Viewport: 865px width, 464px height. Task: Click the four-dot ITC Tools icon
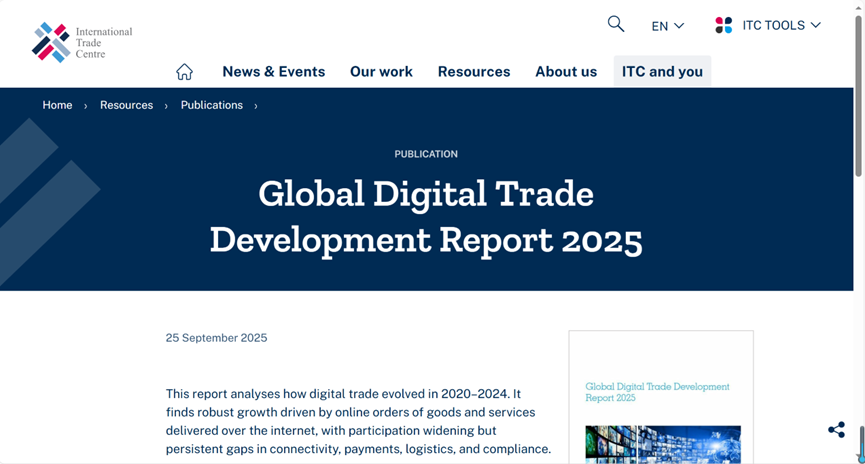(x=724, y=25)
